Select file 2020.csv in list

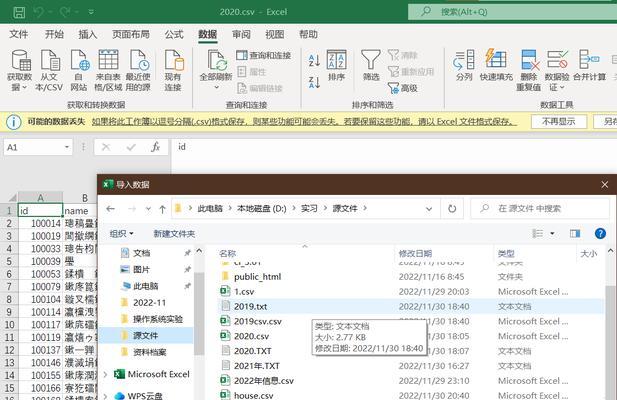pos(251,336)
